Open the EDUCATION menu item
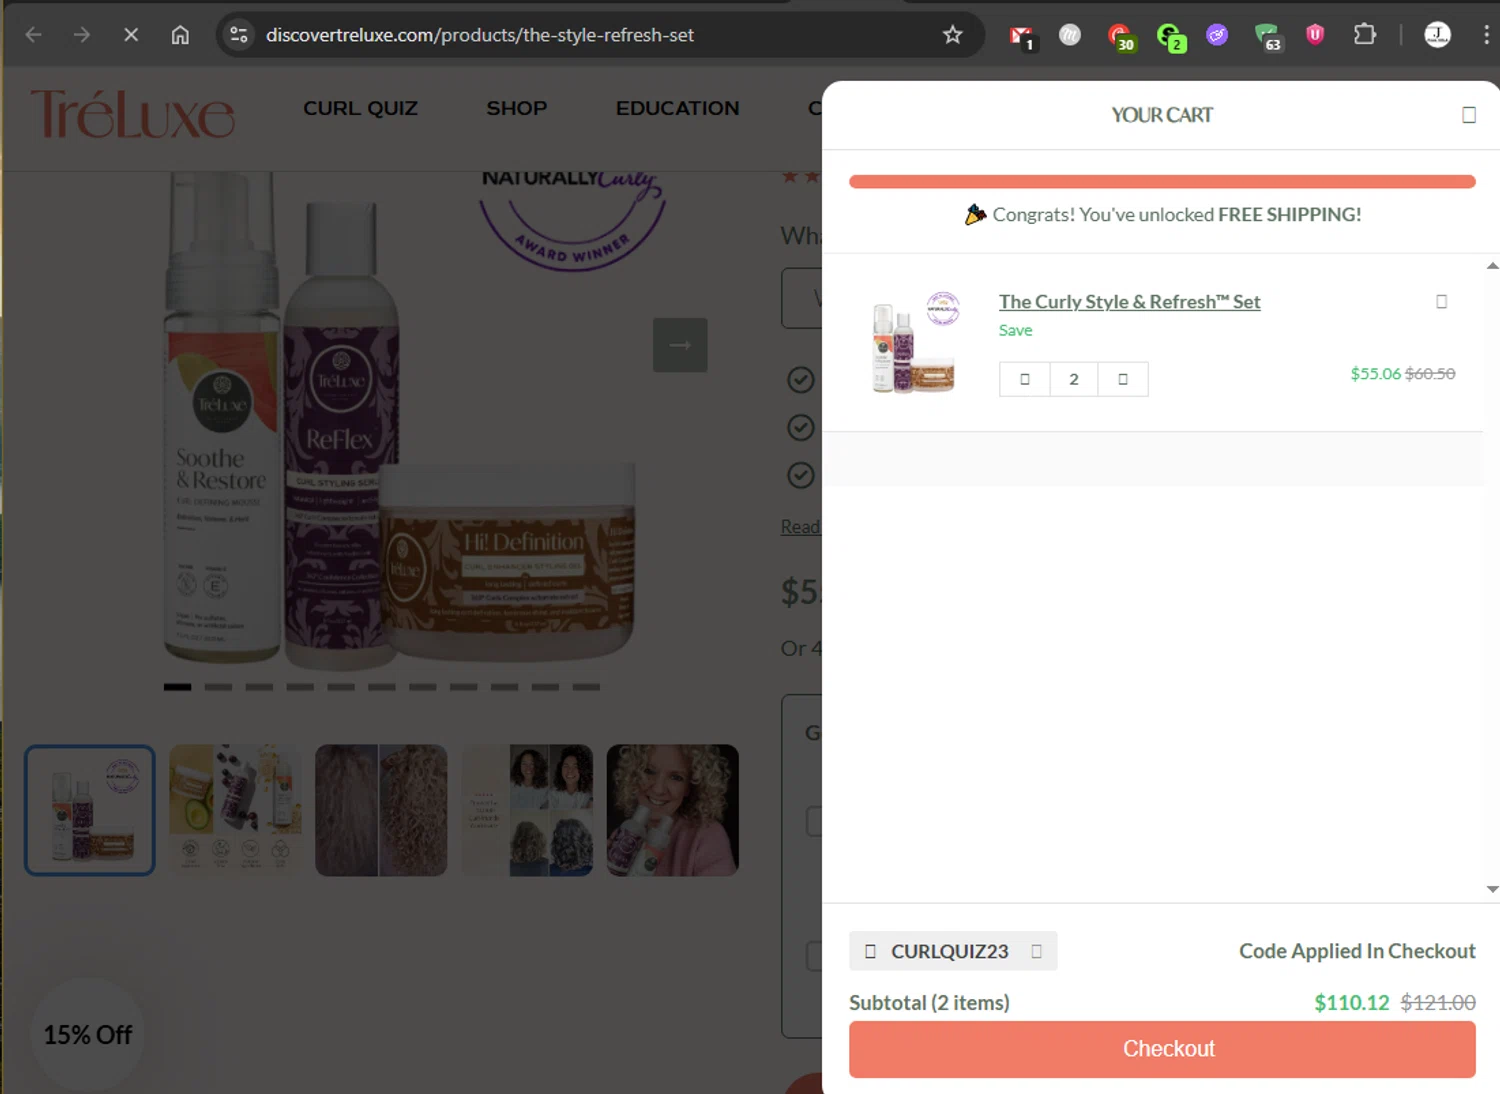The height and width of the screenshot is (1094, 1500). click(678, 108)
